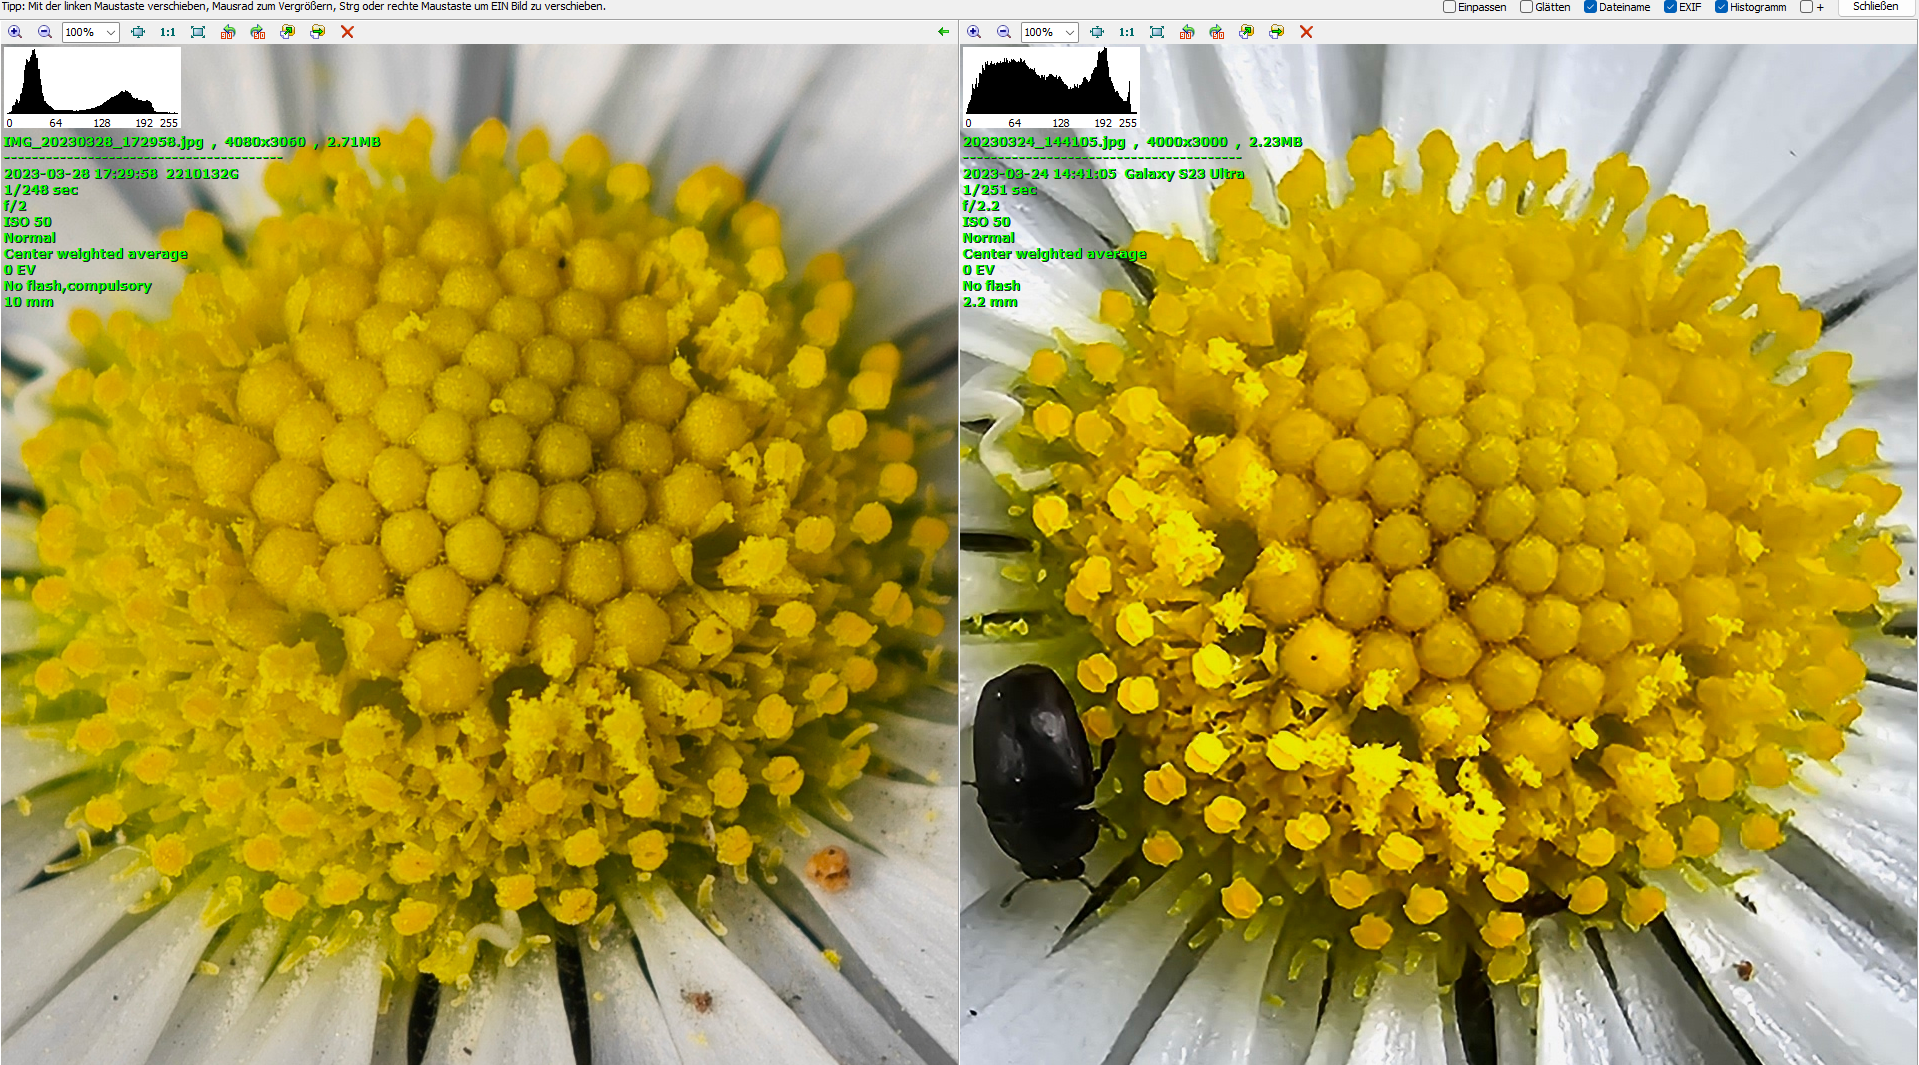The height and width of the screenshot is (1065, 1919).
Task: Click 1:1 actual size for left image
Action: pos(167,32)
